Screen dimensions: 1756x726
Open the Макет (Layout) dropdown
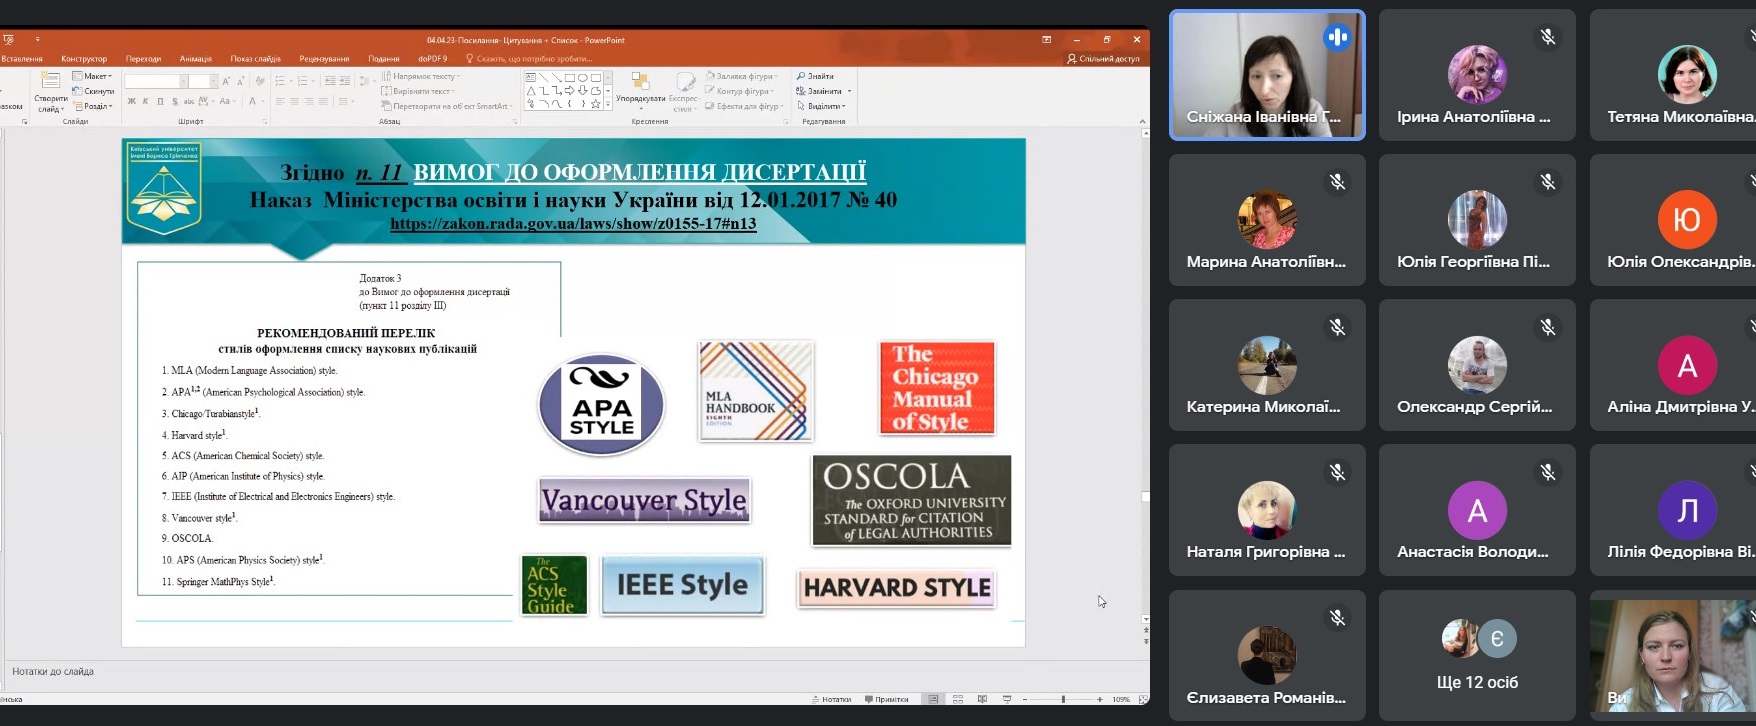point(93,76)
